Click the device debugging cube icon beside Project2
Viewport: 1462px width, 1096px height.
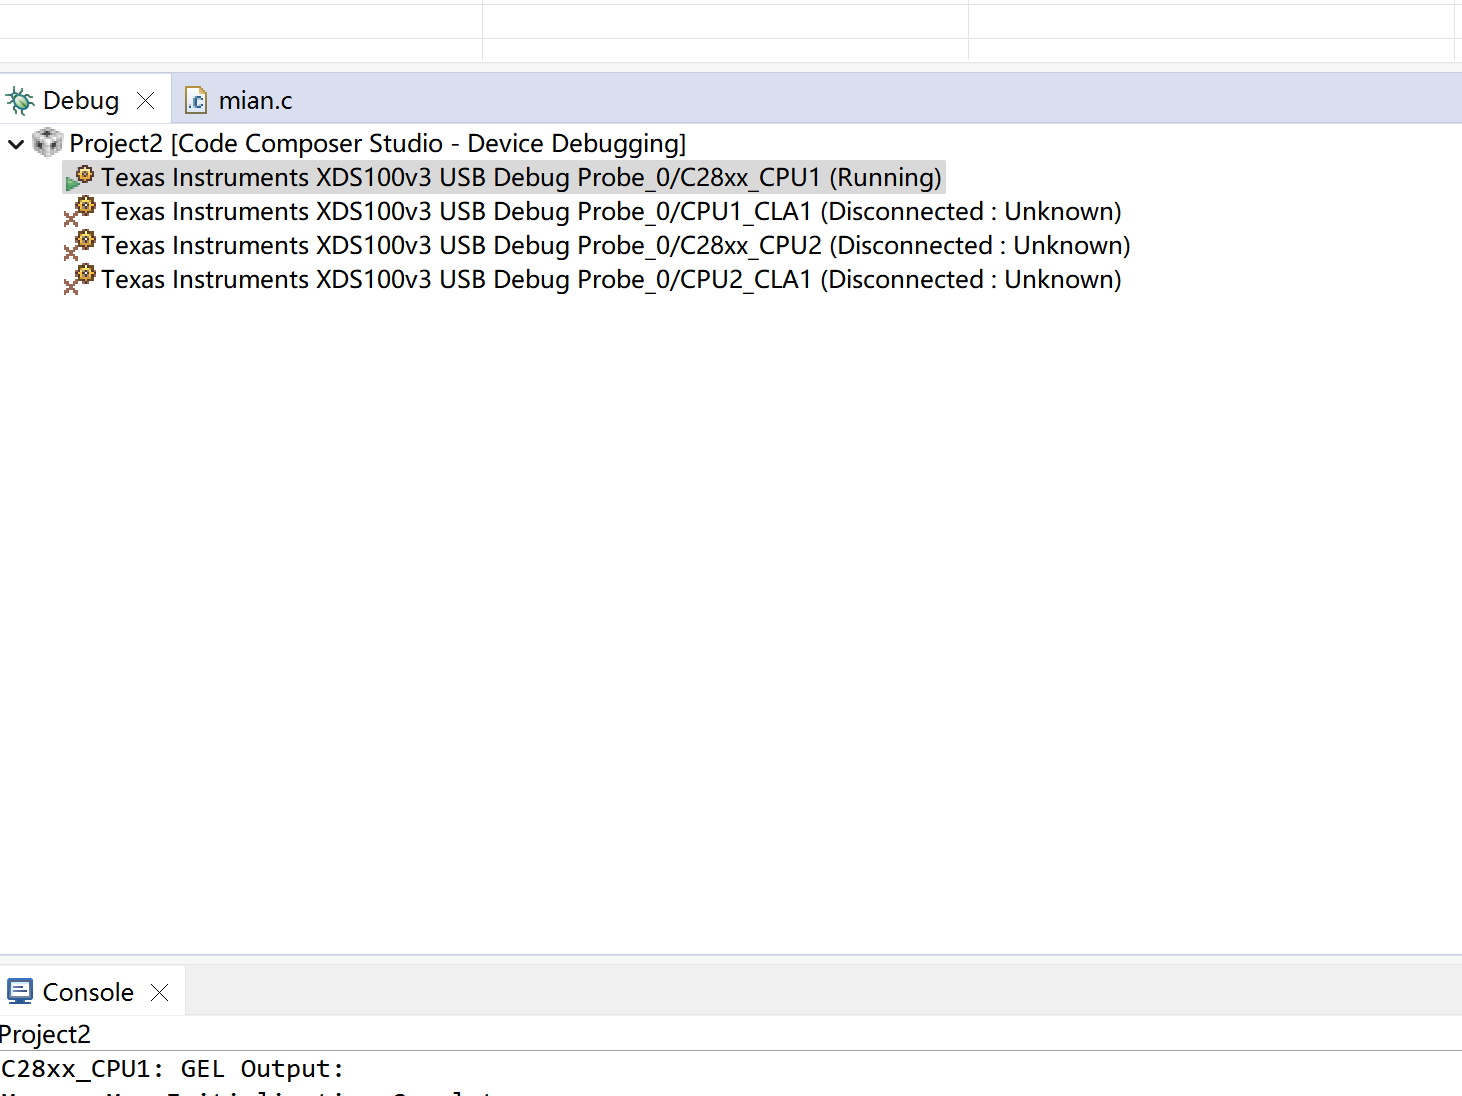point(46,142)
